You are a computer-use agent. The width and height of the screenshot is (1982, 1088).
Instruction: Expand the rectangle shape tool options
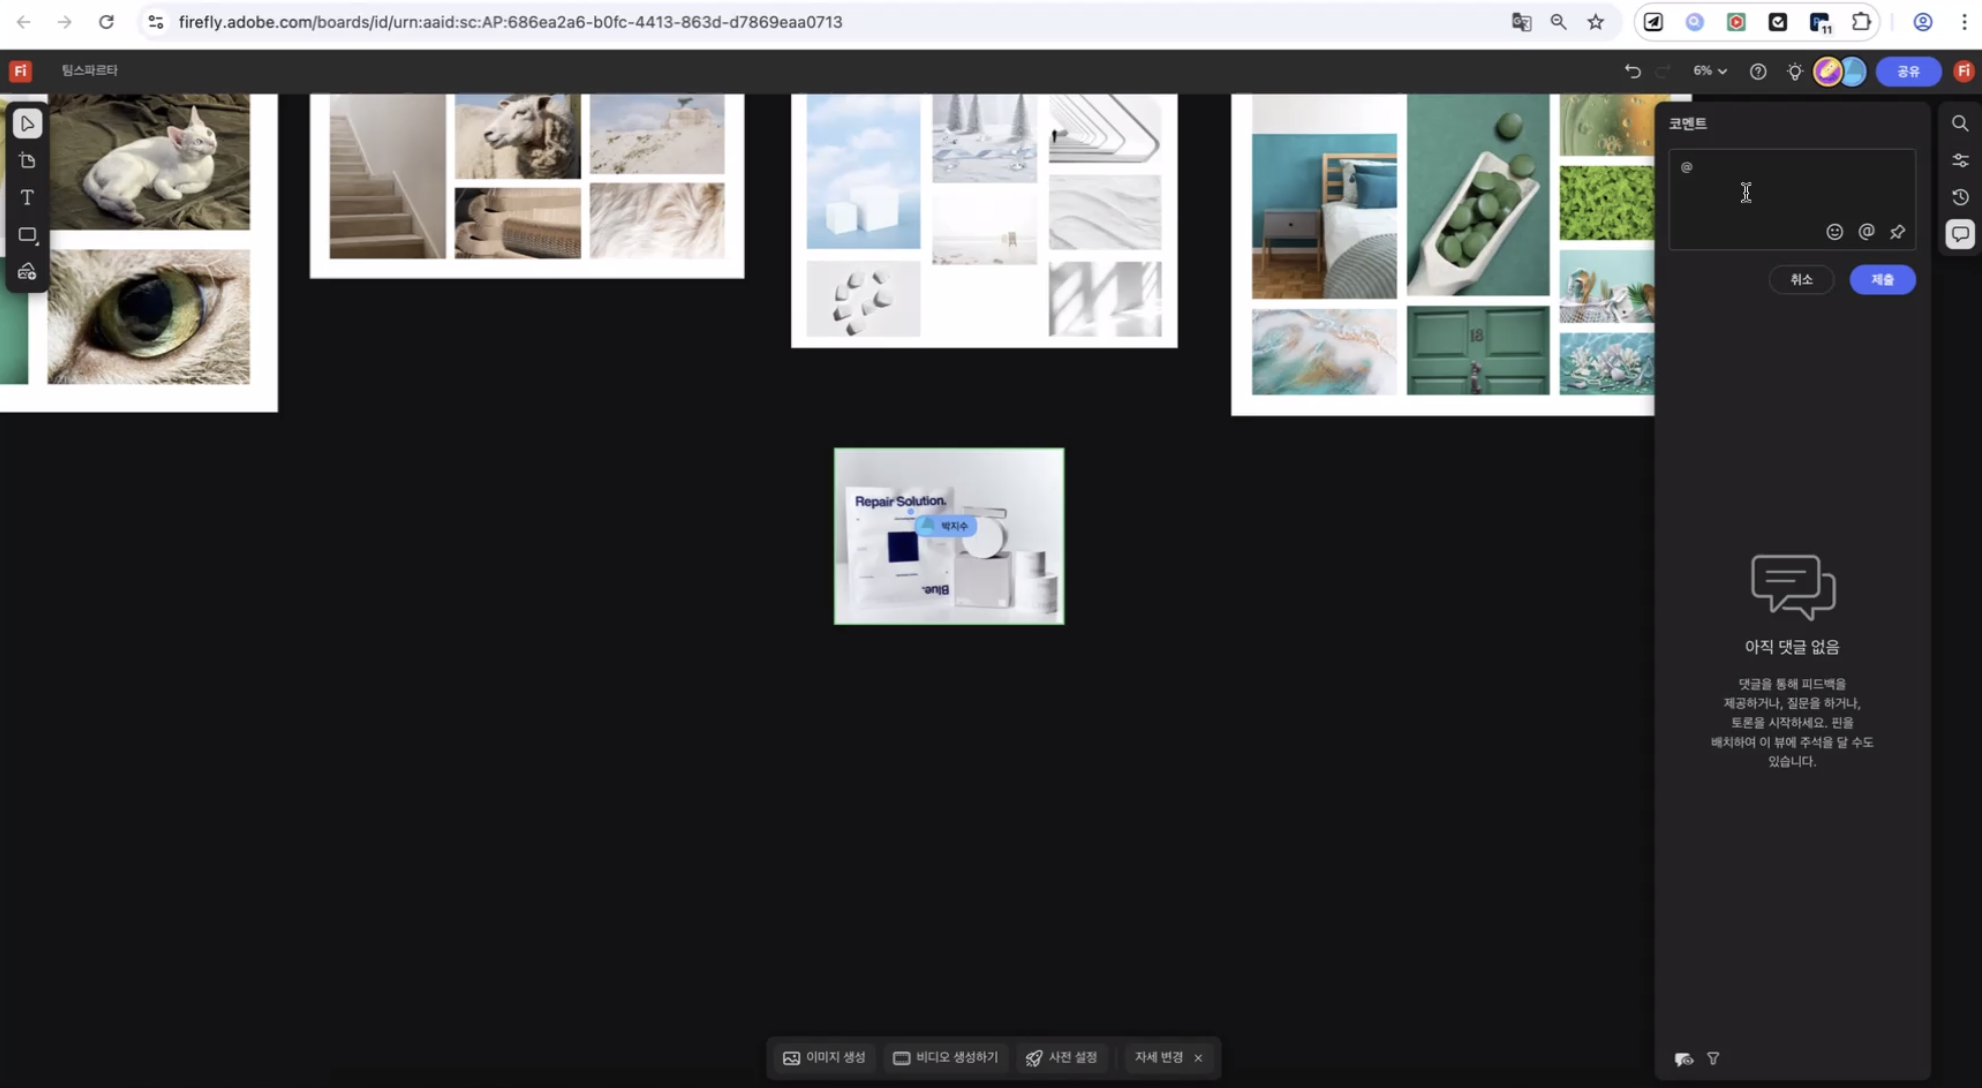click(27, 235)
